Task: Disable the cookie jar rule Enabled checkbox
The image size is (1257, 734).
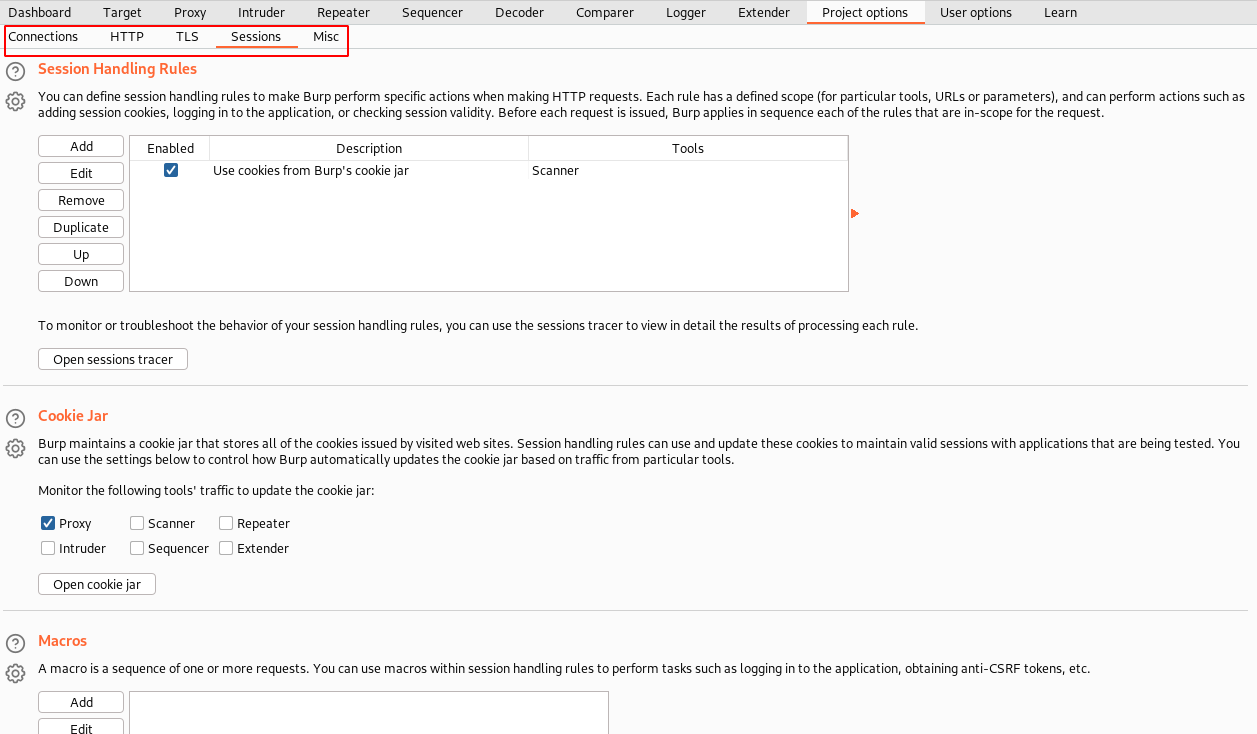Action: [x=171, y=171]
